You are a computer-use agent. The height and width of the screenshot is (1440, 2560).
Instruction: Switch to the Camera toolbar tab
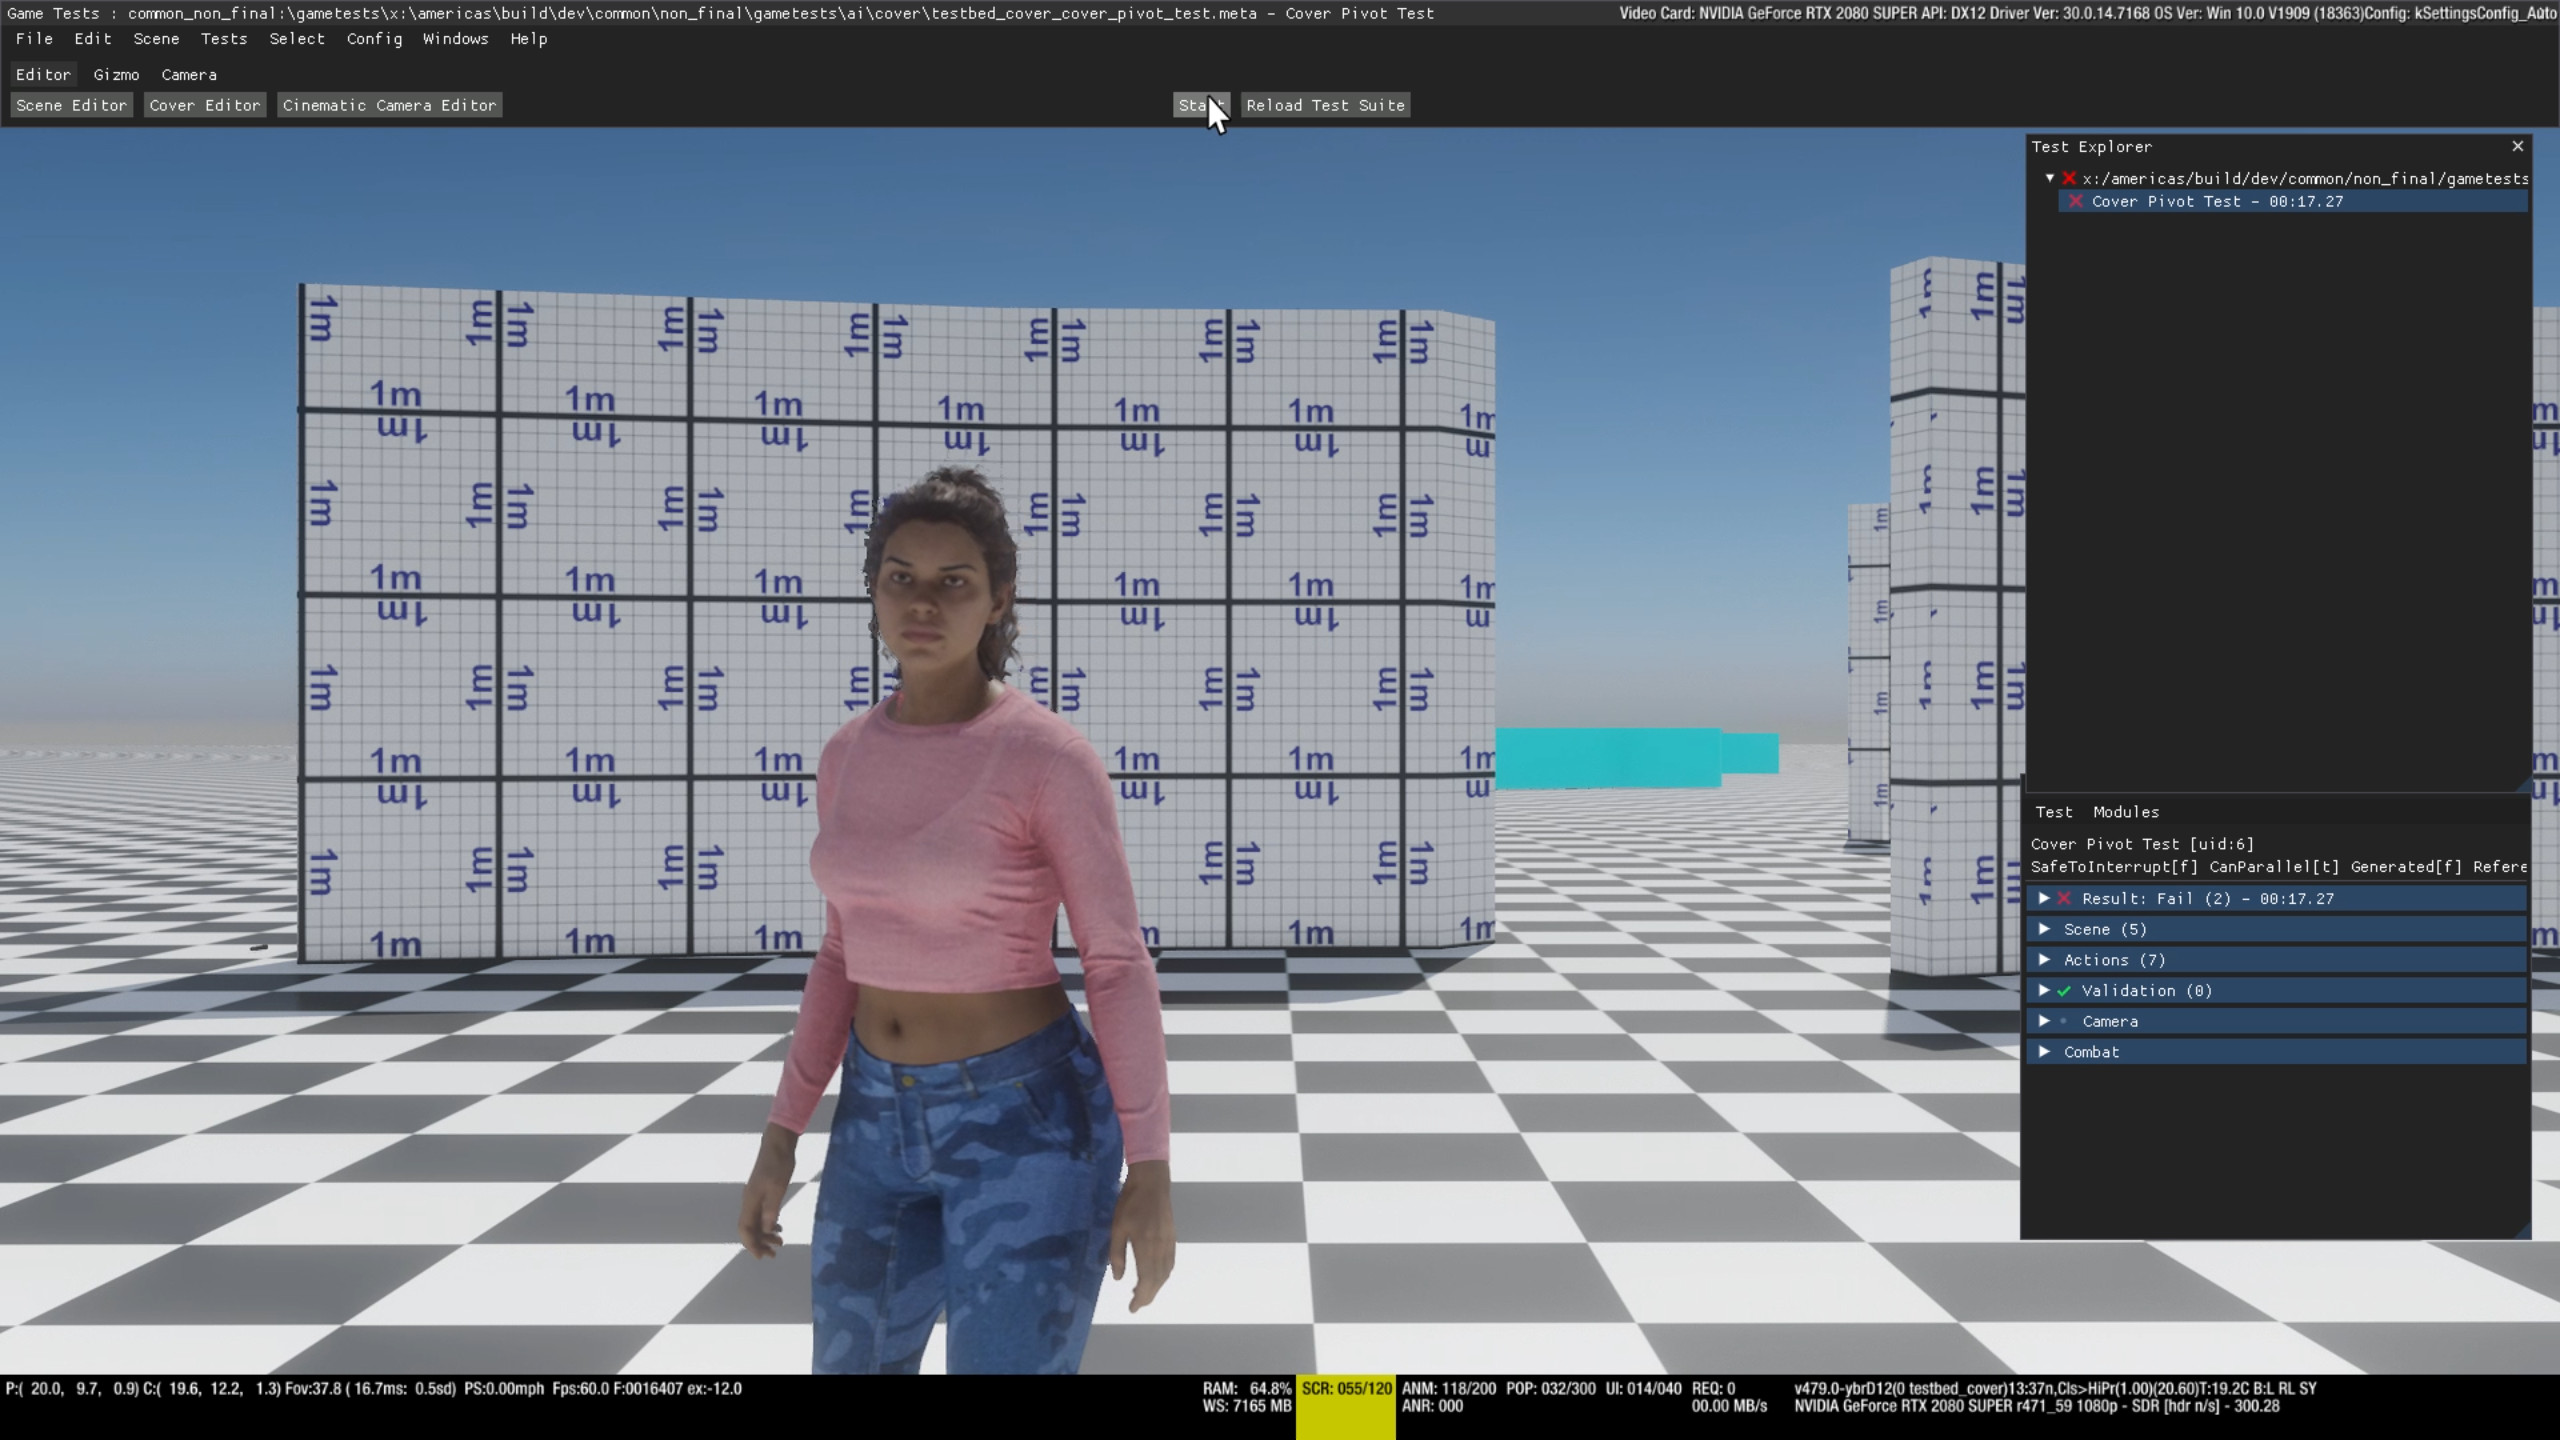pyautogui.click(x=189, y=75)
